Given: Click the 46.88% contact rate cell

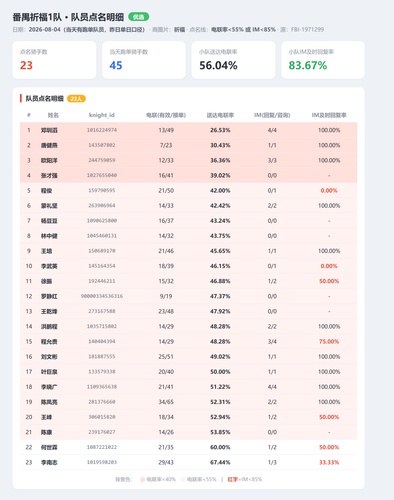Looking at the screenshot, I should point(220,281).
